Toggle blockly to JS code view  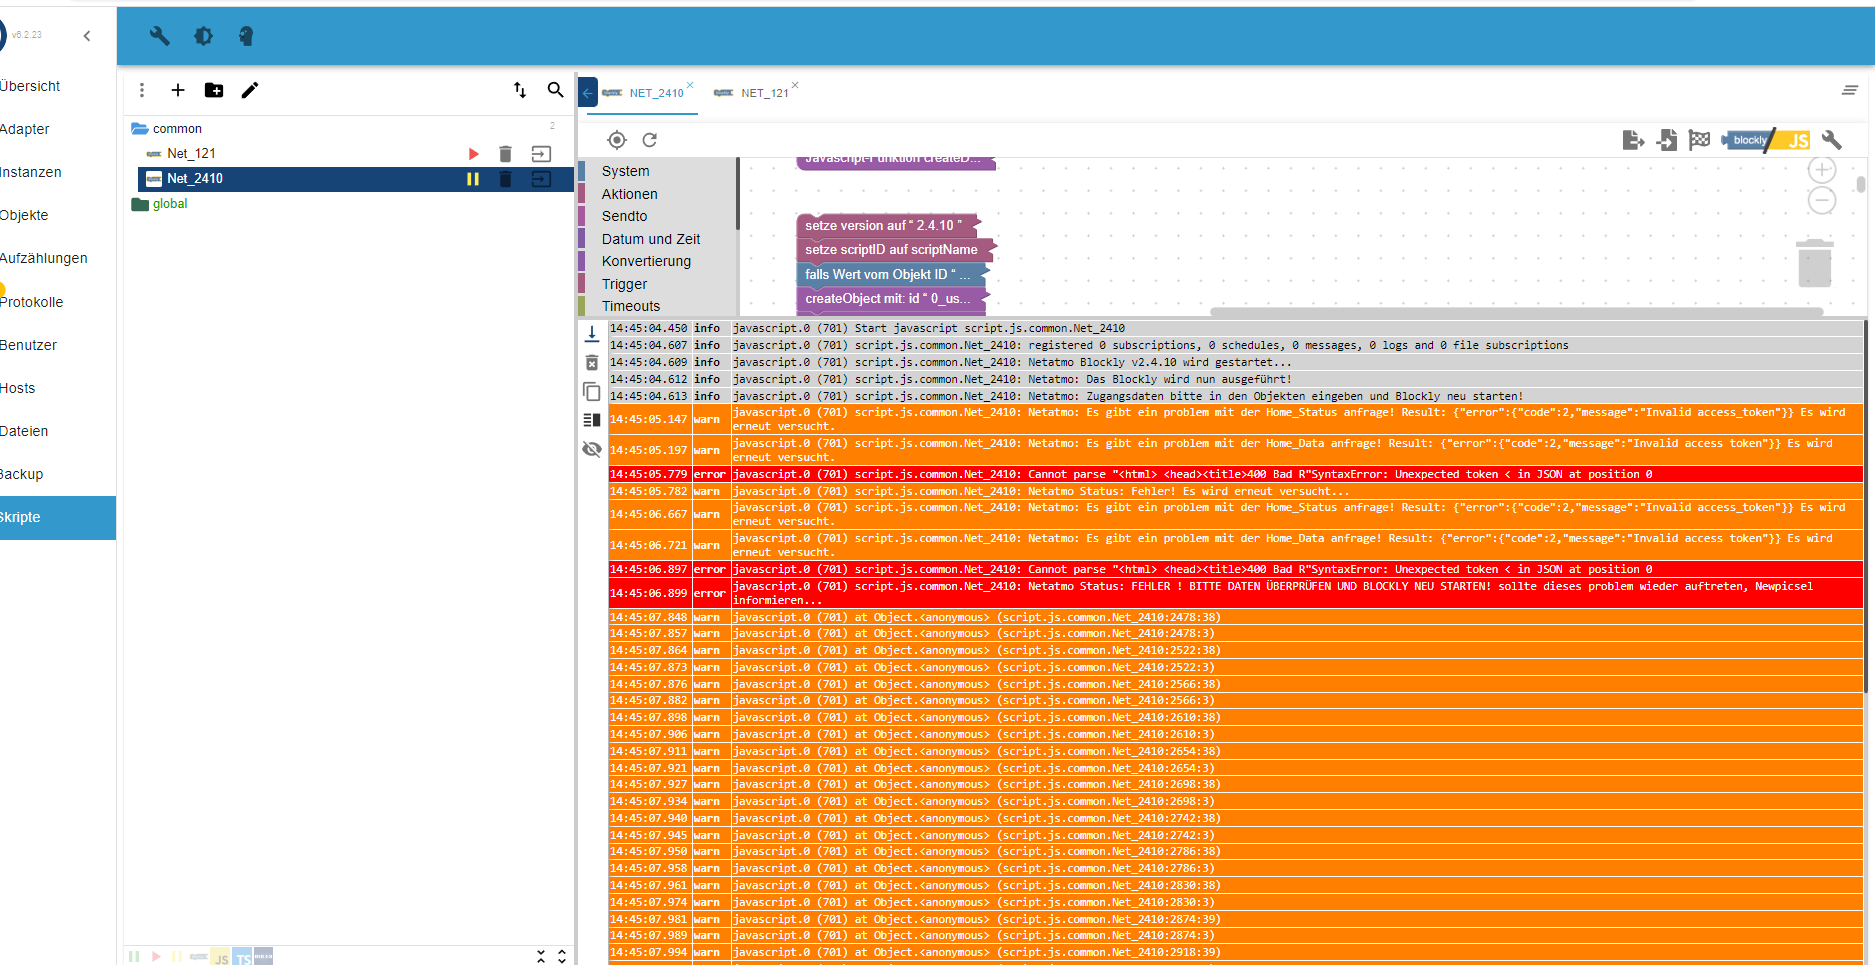point(1767,140)
